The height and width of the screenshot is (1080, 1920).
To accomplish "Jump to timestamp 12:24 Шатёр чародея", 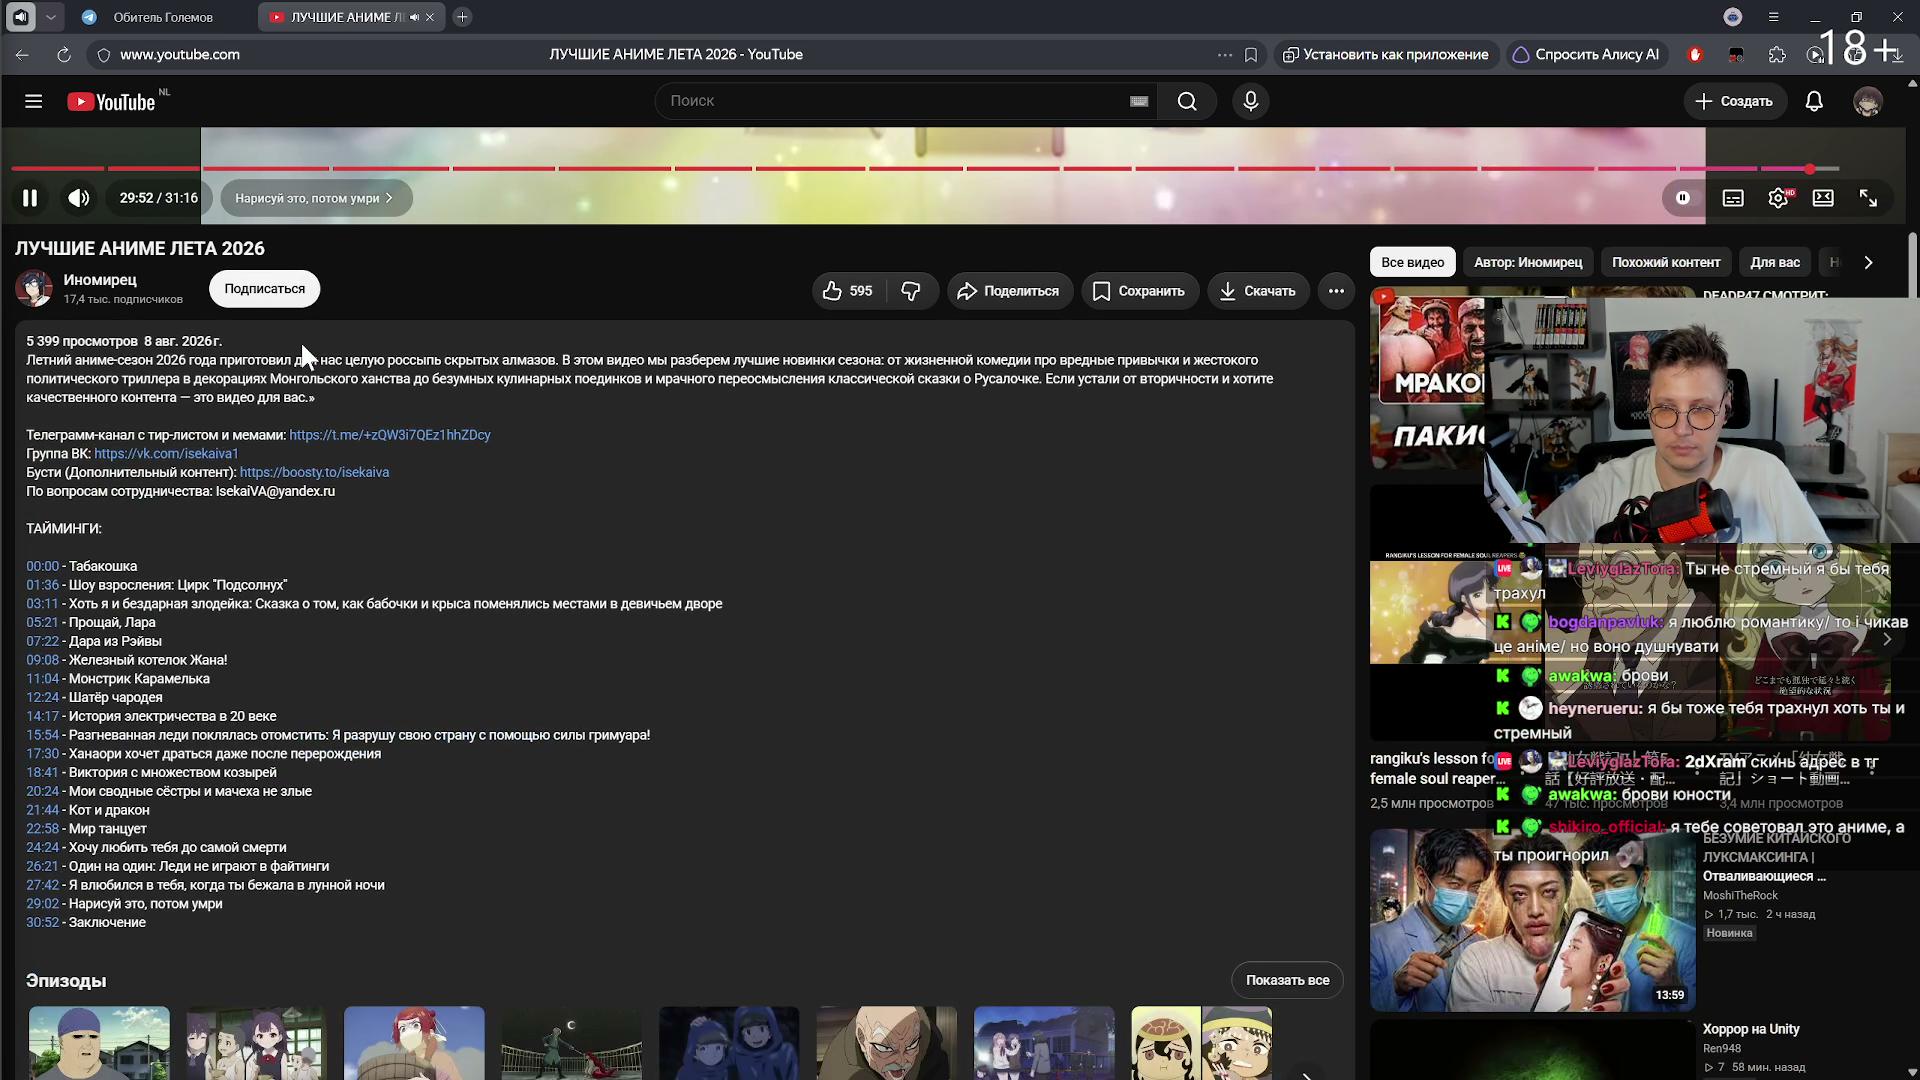I will click(x=42, y=697).
